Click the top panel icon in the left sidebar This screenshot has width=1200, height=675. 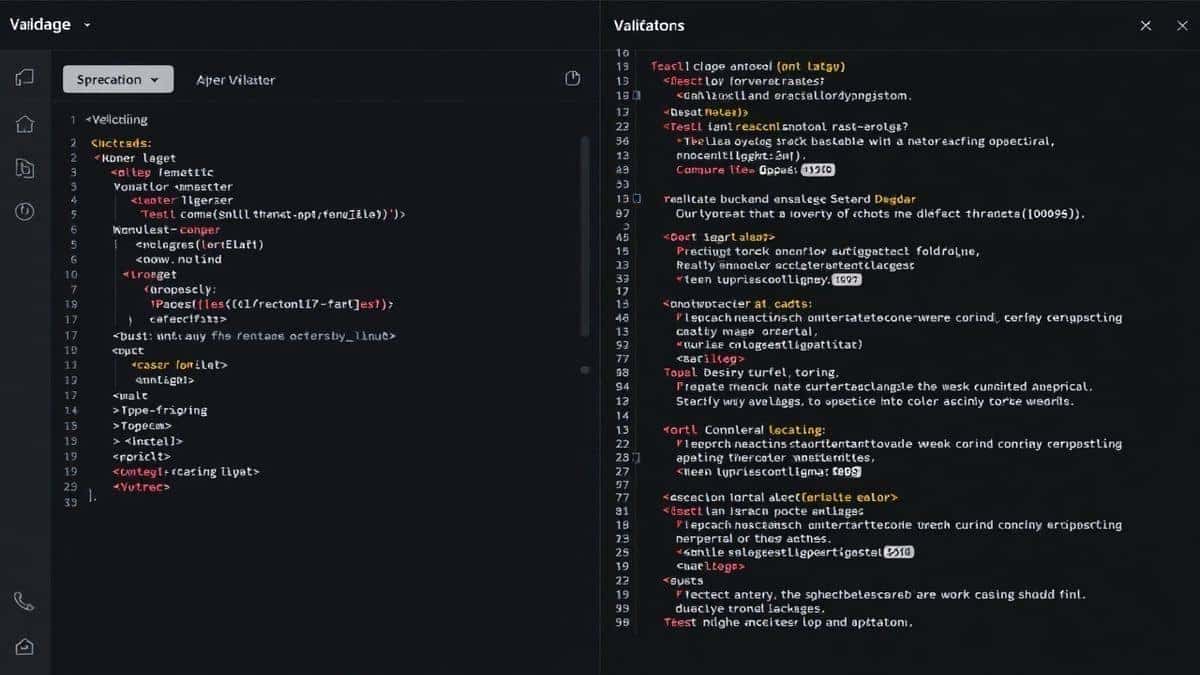(25, 77)
